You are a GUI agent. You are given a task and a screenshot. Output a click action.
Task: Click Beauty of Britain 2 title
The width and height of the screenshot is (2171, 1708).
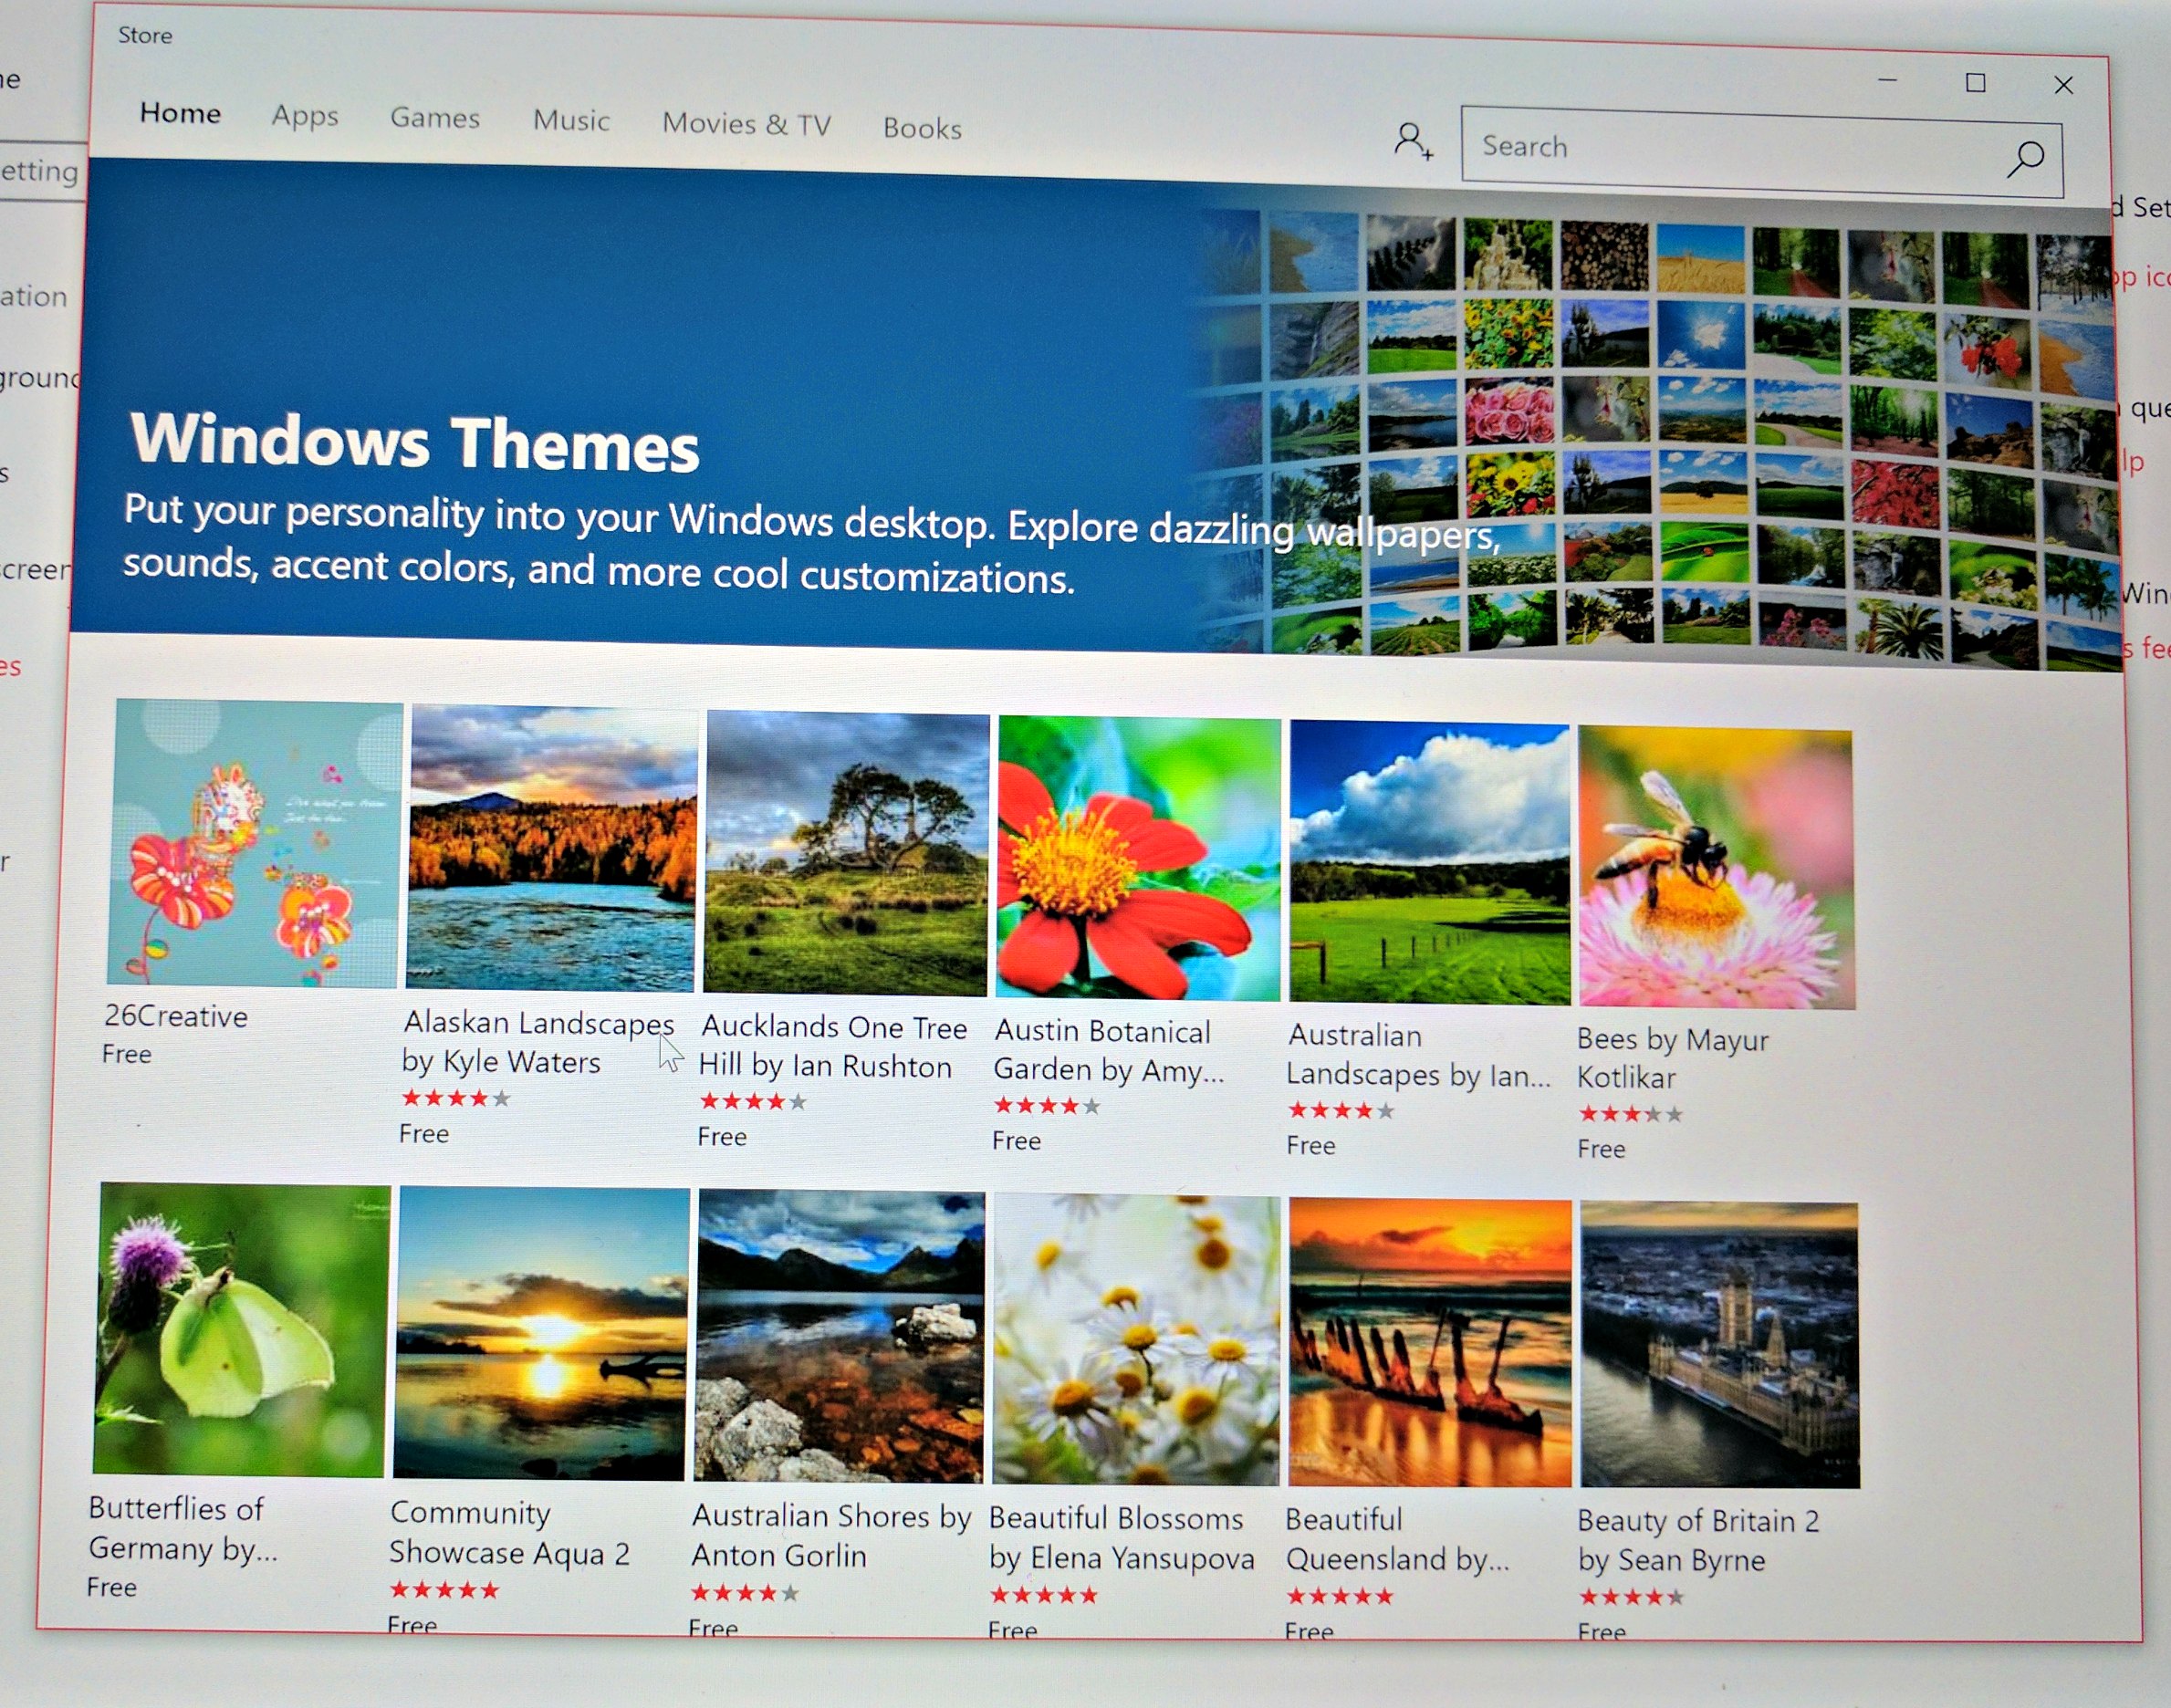click(1698, 1540)
